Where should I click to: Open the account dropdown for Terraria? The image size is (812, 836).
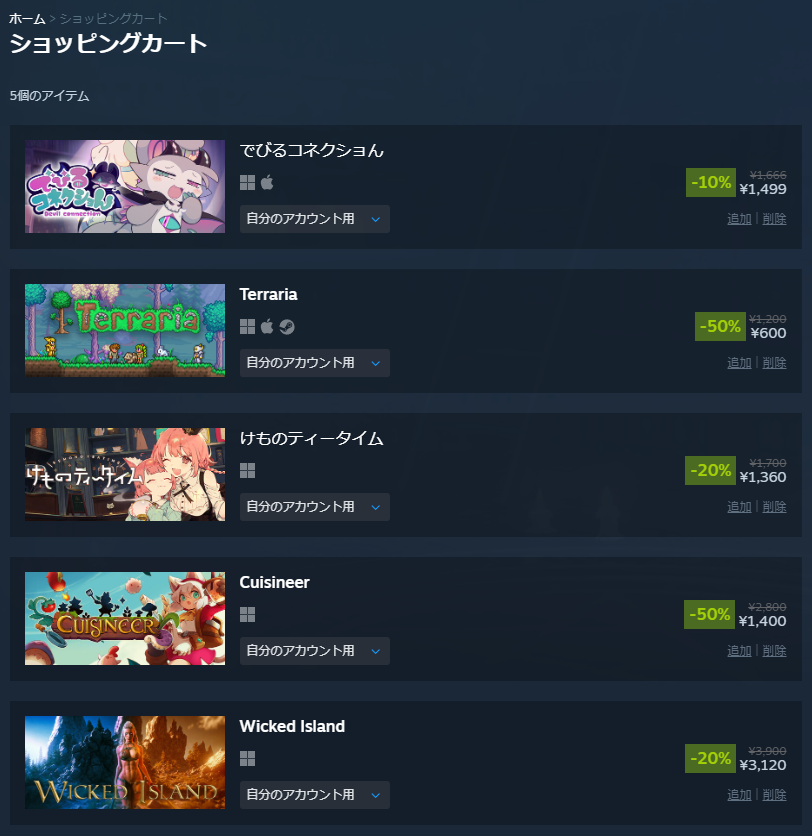coord(315,363)
